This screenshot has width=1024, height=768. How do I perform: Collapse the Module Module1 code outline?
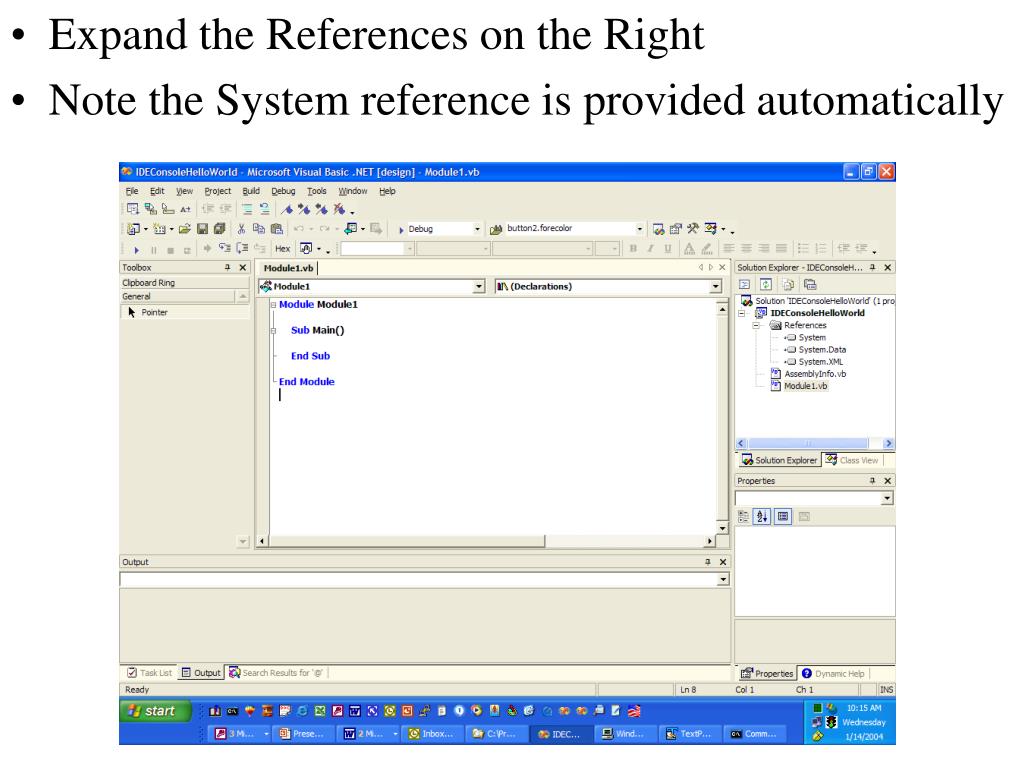pos(274,305)
